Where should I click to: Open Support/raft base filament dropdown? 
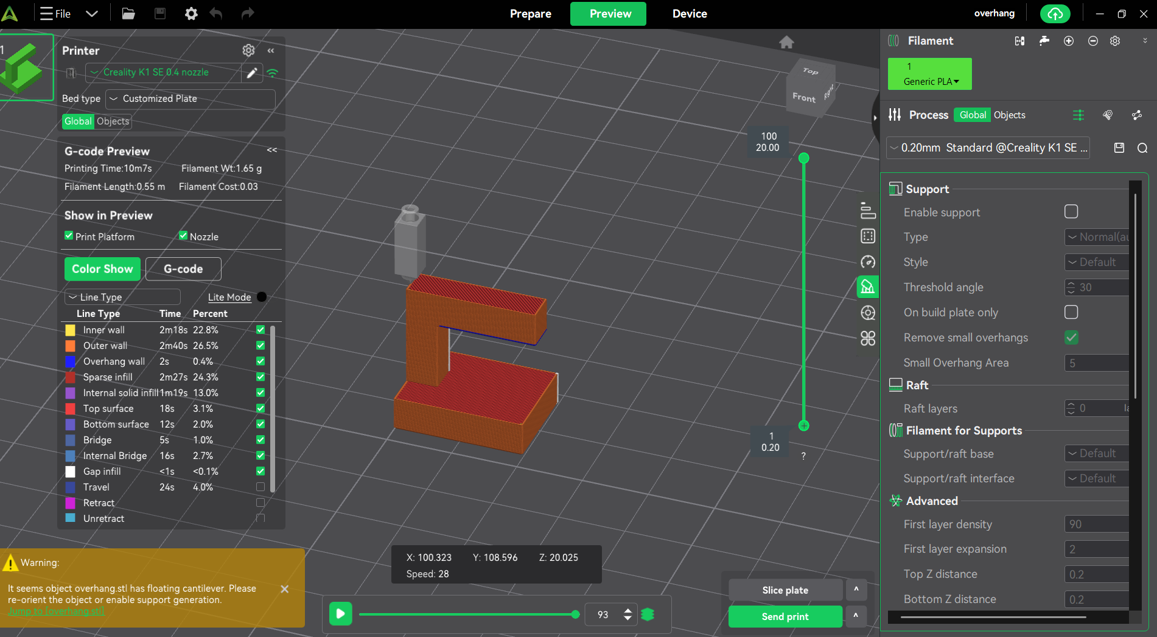click(1097, 453)
